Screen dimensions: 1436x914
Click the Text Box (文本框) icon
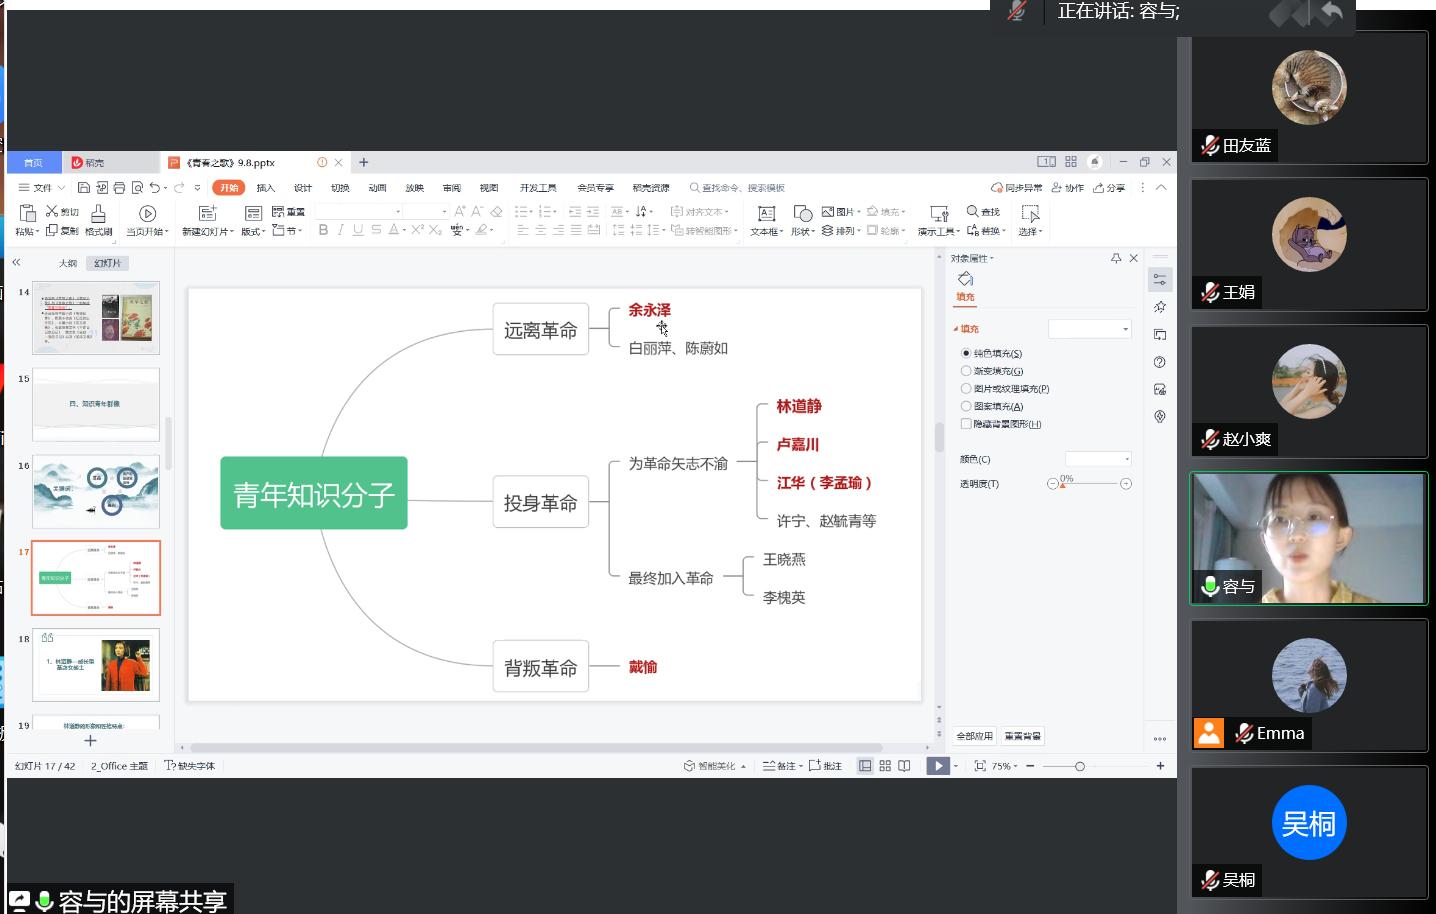(766, 214)
